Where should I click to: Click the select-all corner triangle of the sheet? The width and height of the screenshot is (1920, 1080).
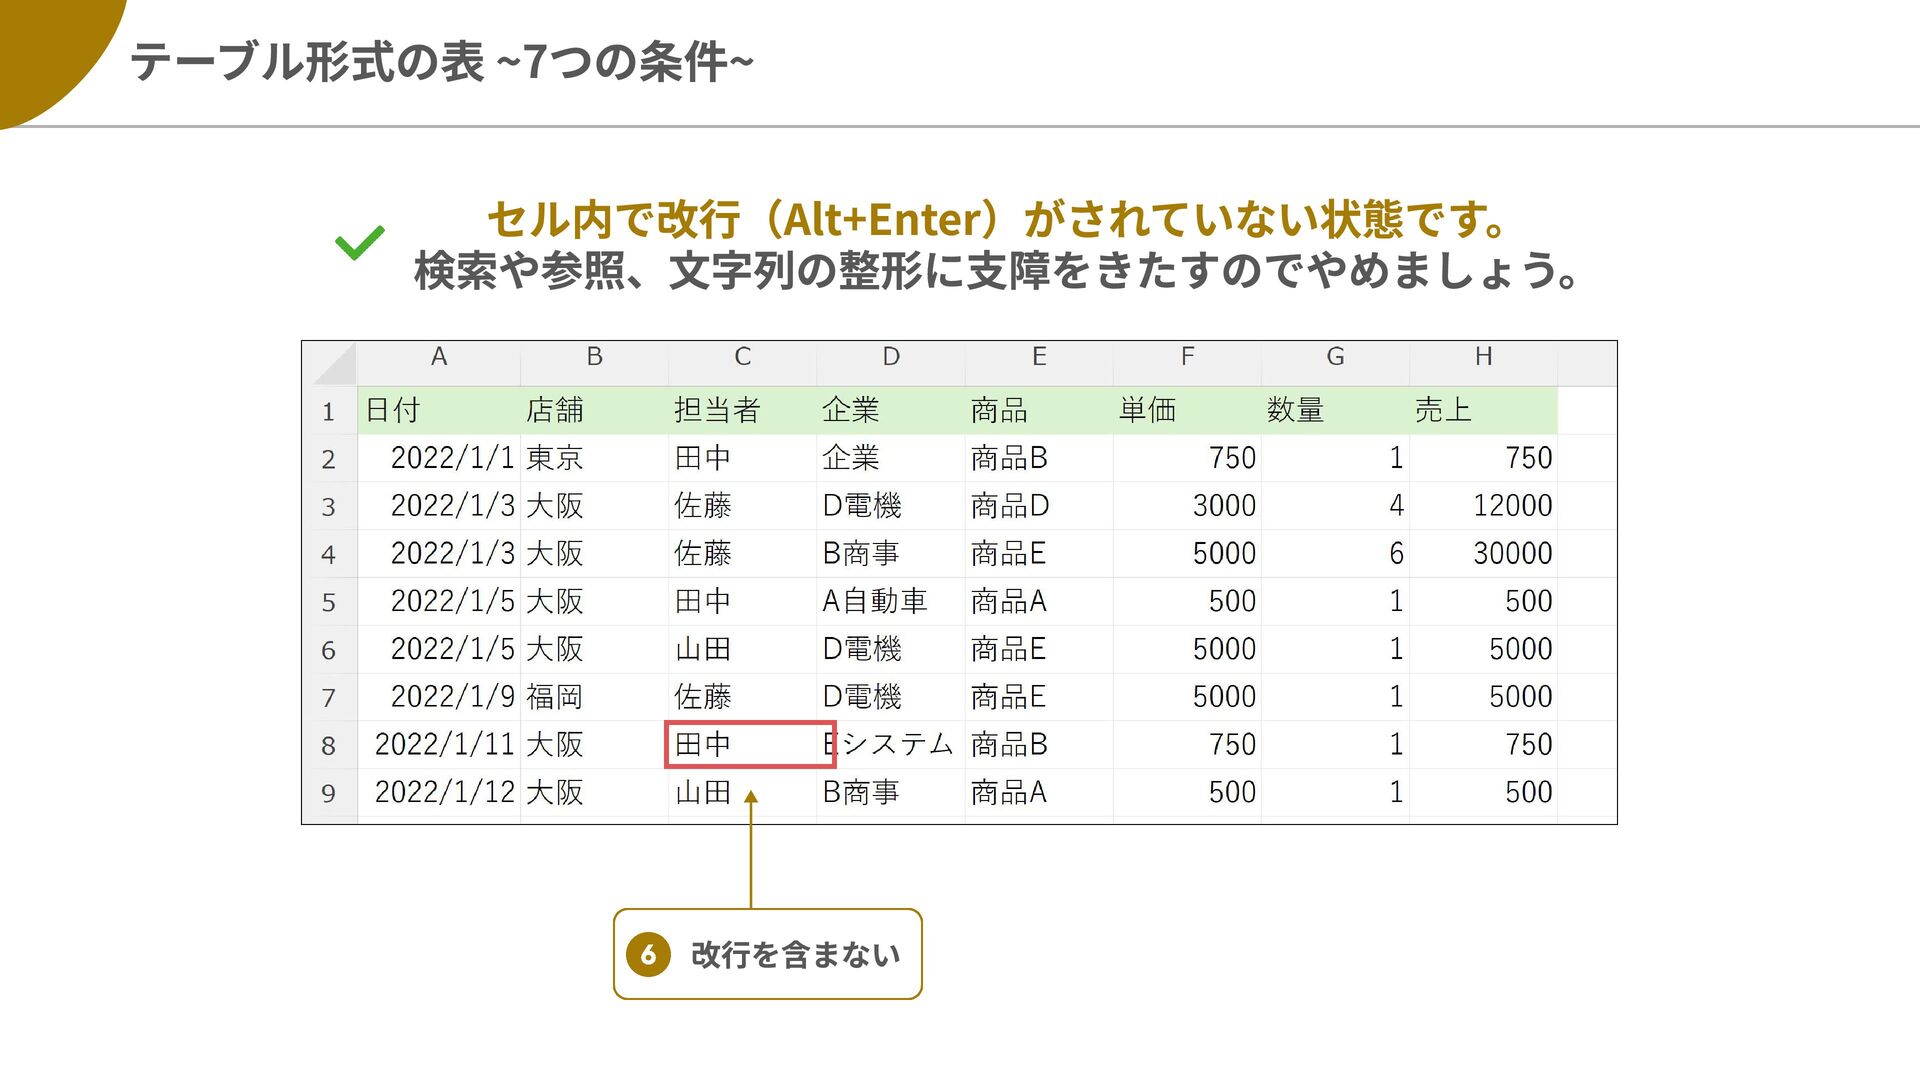click(334, 364)
